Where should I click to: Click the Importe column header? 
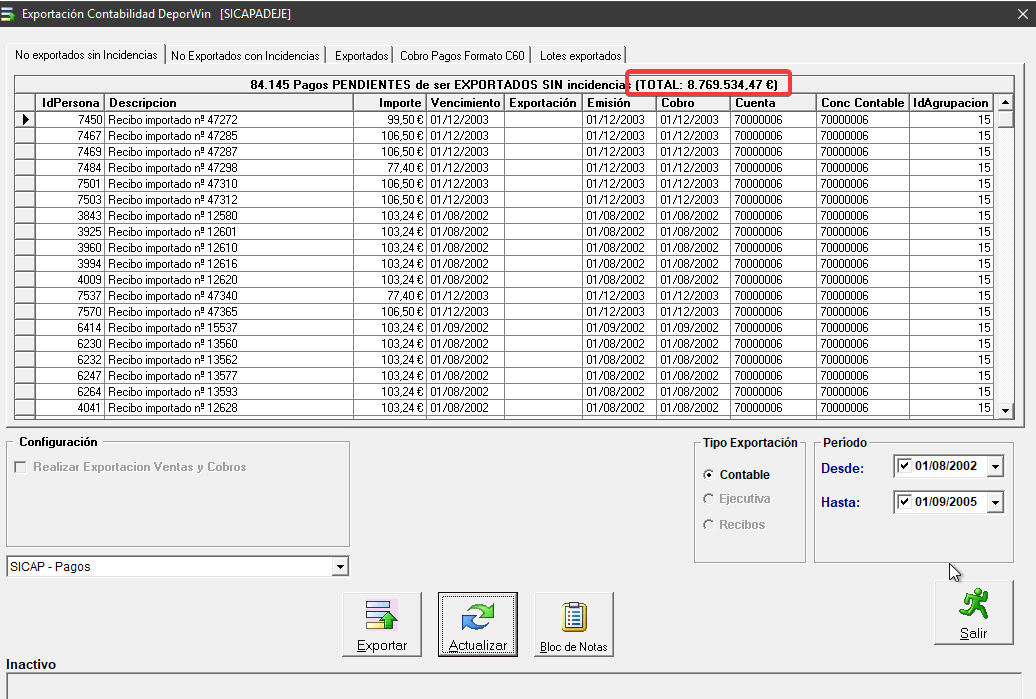(389, 103)
